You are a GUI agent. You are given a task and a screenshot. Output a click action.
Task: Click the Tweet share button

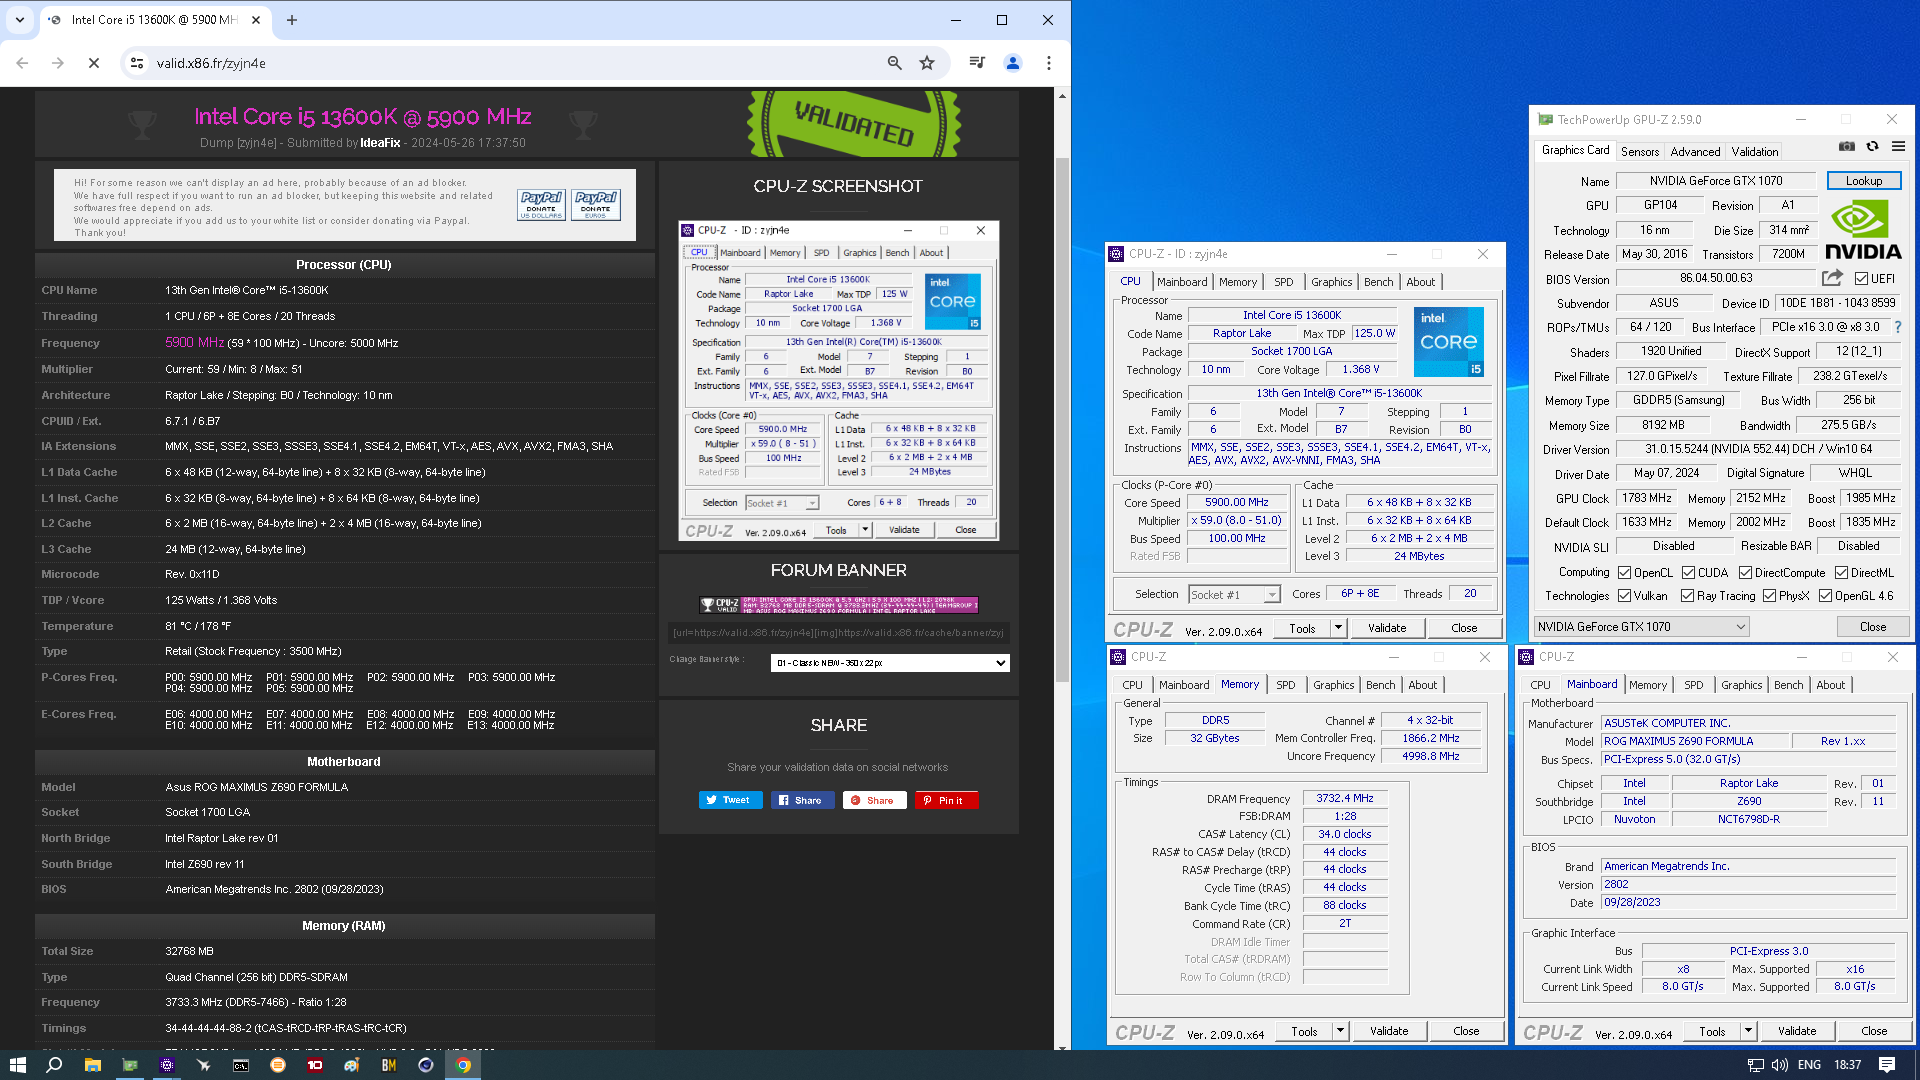(x=731, y=800)
